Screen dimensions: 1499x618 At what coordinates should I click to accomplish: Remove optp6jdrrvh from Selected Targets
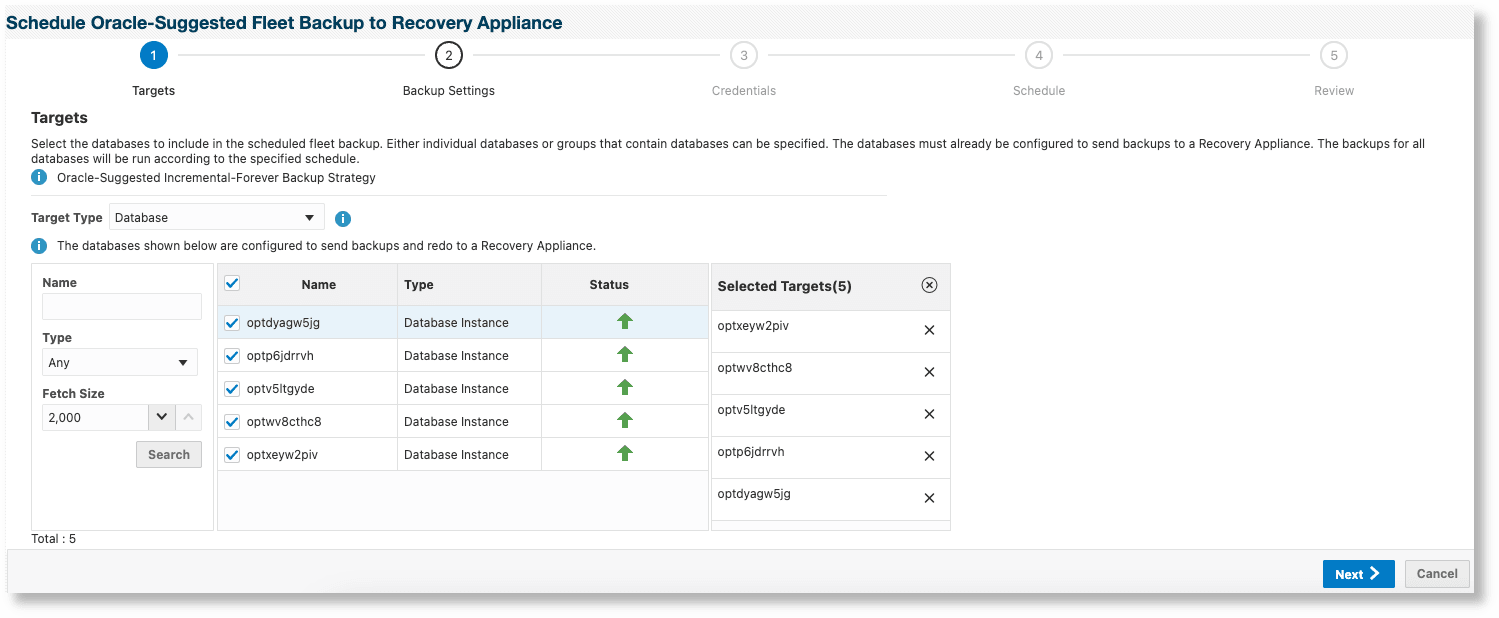(x=929, y=456)
